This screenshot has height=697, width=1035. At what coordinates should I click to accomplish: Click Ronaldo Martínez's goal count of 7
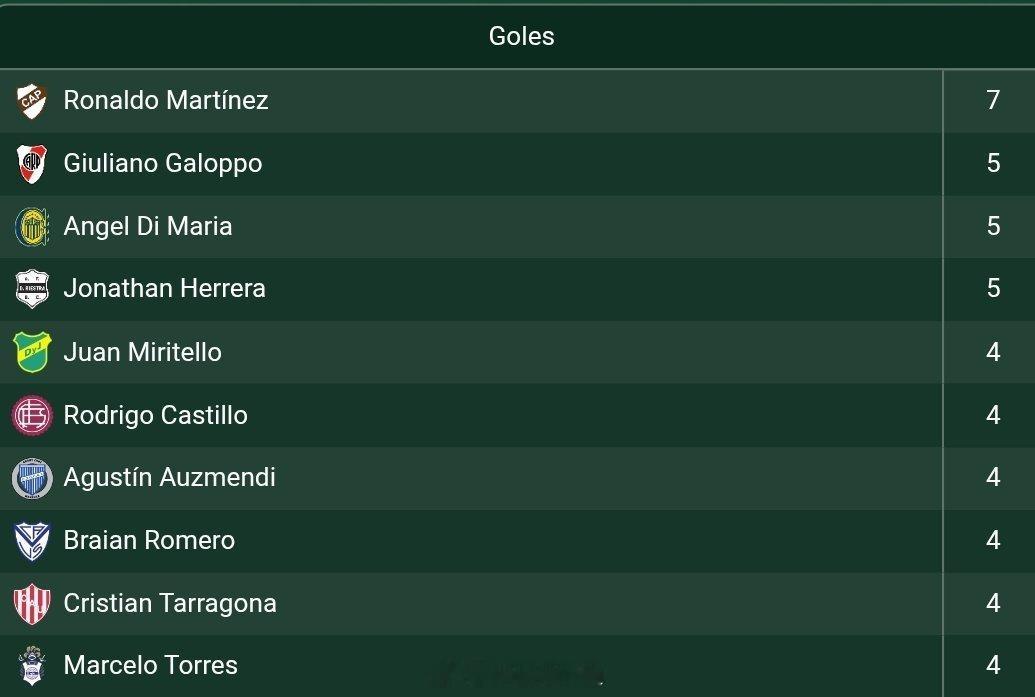(992, 100)
